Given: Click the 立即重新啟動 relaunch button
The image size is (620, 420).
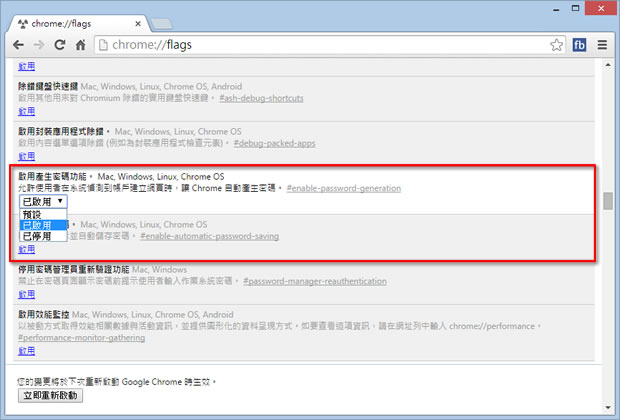Looking at the screenshot, I should [x=50, y=395].
